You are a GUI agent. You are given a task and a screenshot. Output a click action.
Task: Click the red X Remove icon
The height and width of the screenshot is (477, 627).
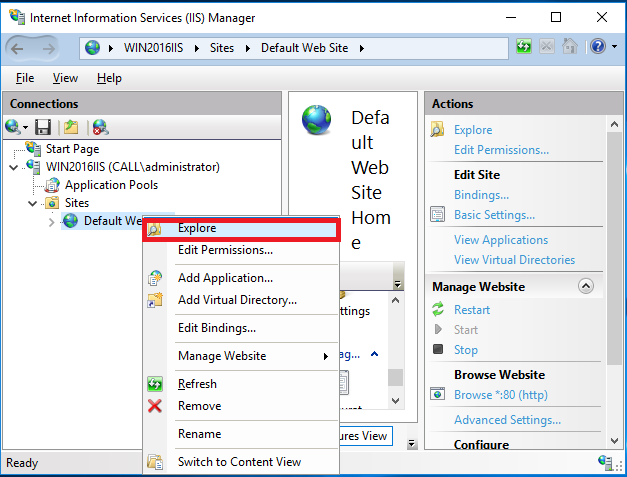[x=155, y=406]
